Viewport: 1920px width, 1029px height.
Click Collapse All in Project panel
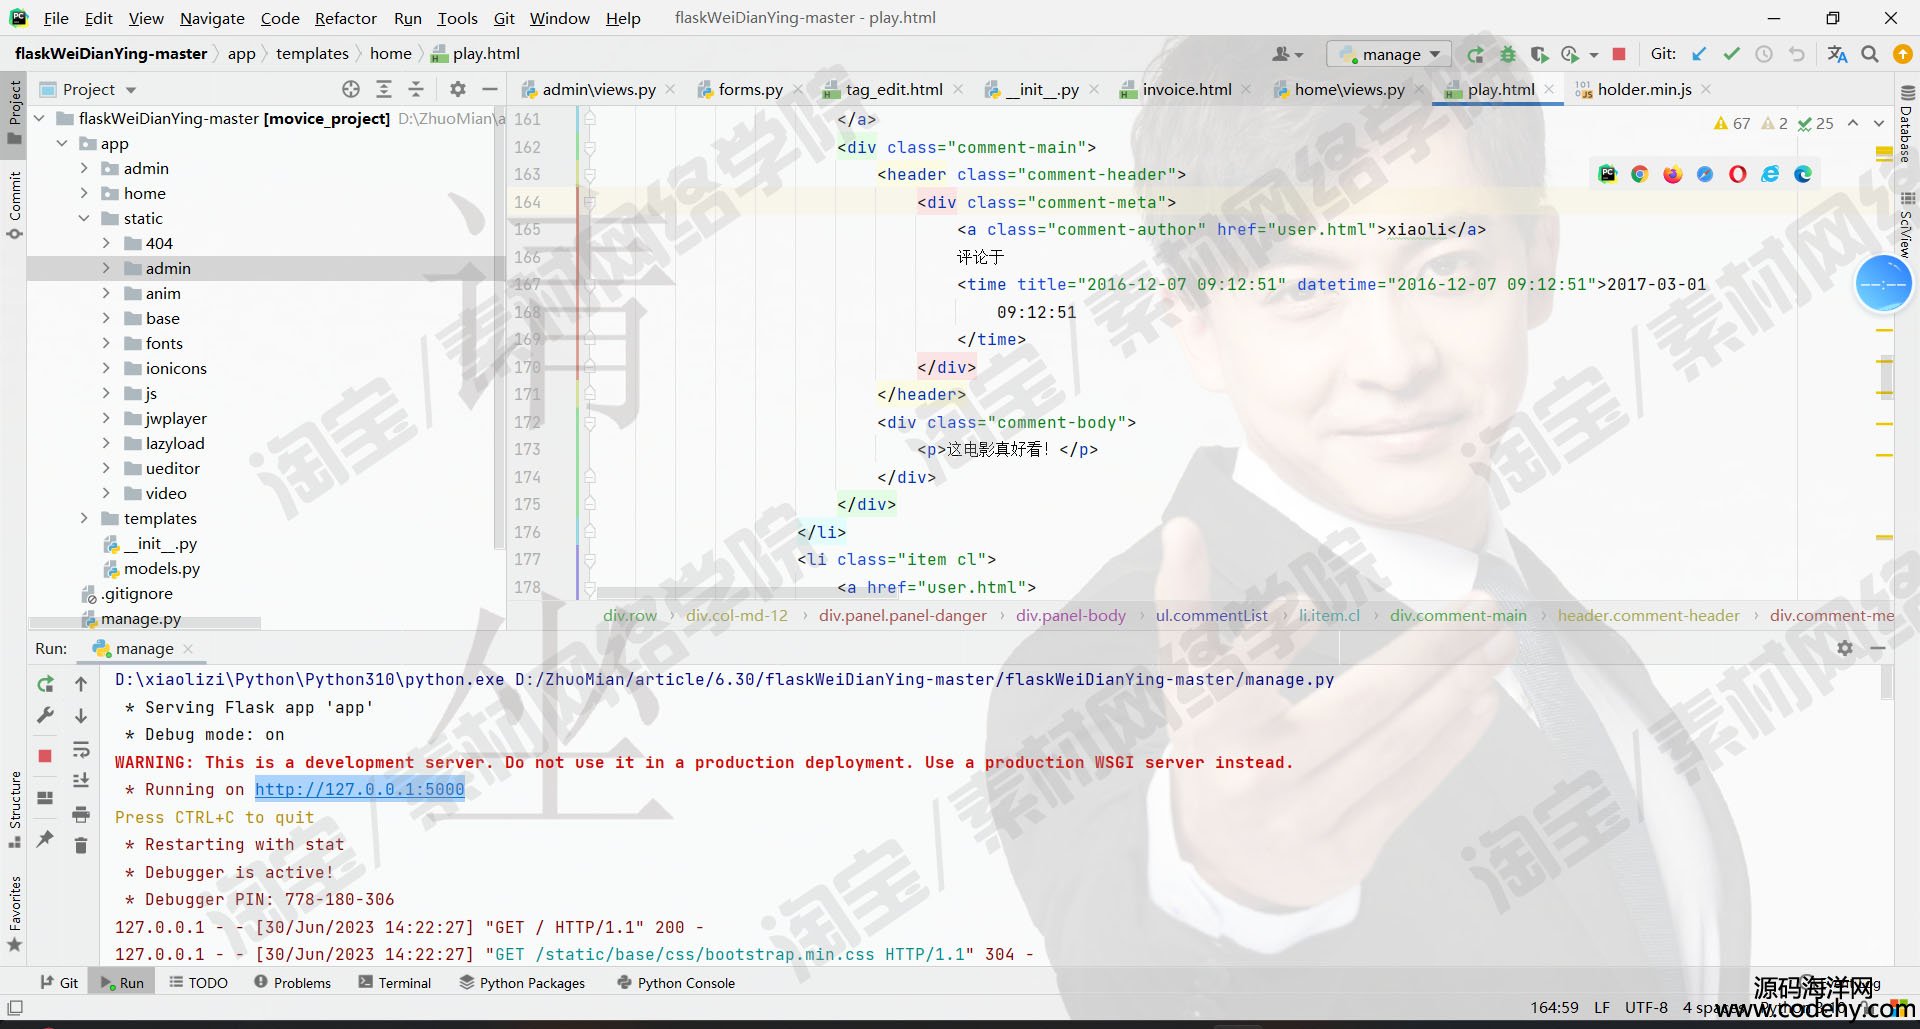416,89
